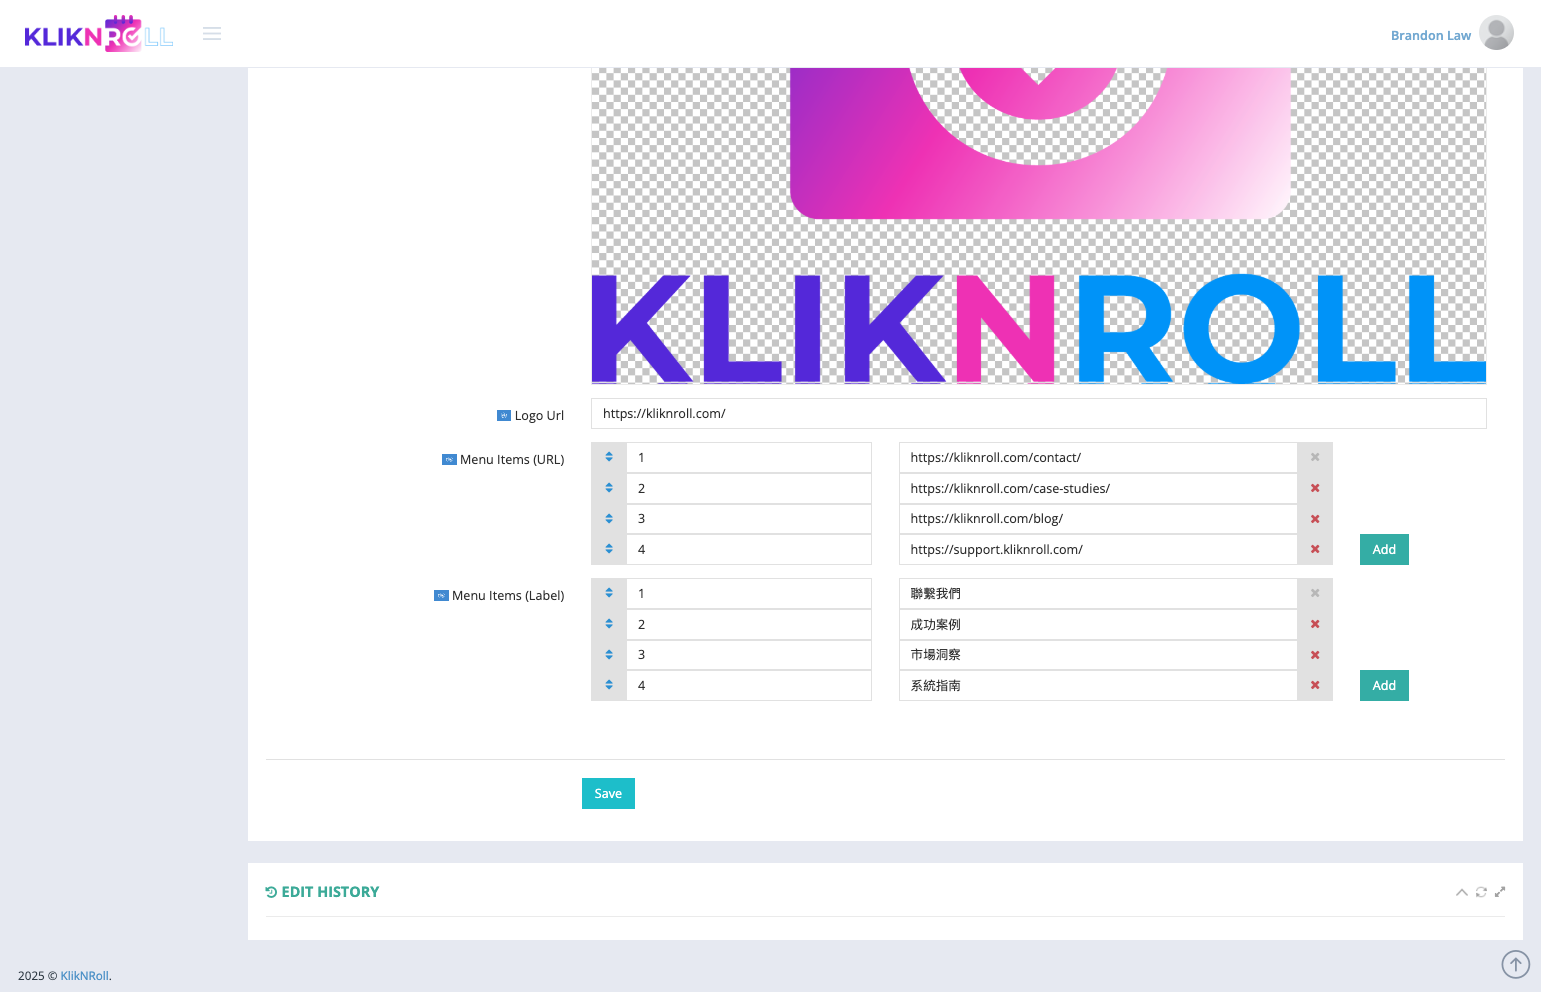Open the KlikNRoll footer link
The height and width of the screenshot is (992, 1541).
coord(84,976)
